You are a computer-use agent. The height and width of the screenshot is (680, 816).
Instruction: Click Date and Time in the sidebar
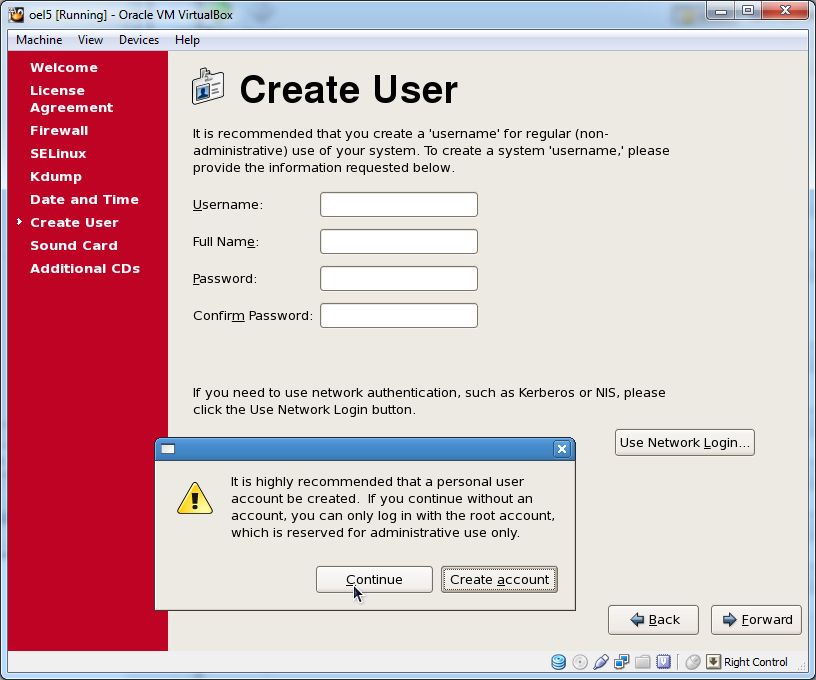click(84, 200)
